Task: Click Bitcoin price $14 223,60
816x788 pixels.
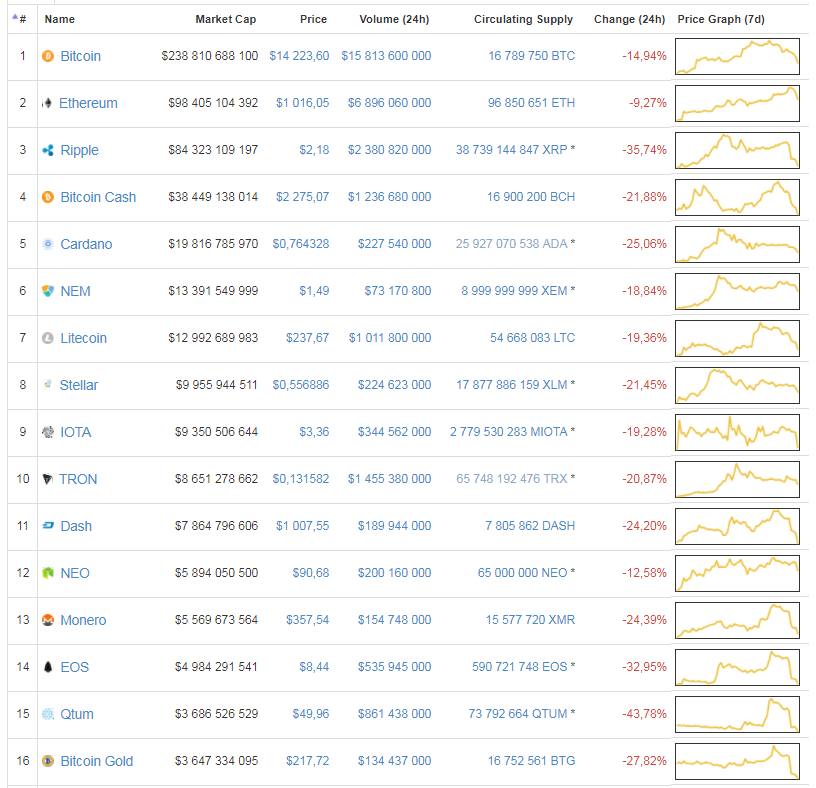Action: 299,56
